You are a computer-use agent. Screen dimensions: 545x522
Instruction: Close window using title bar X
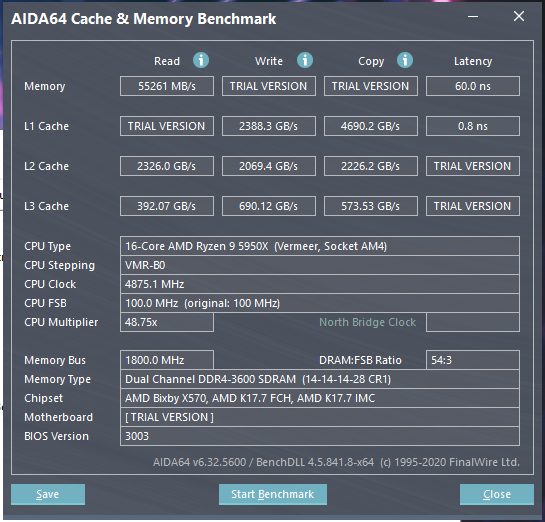point(519,16)
